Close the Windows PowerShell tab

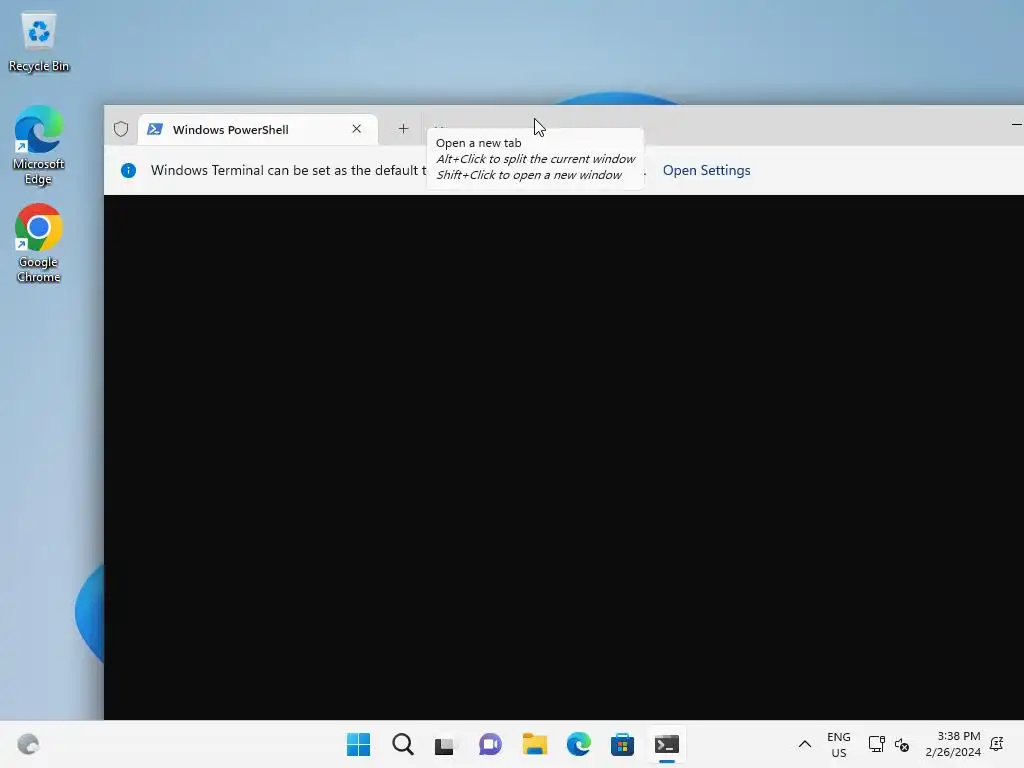[357, 129]
